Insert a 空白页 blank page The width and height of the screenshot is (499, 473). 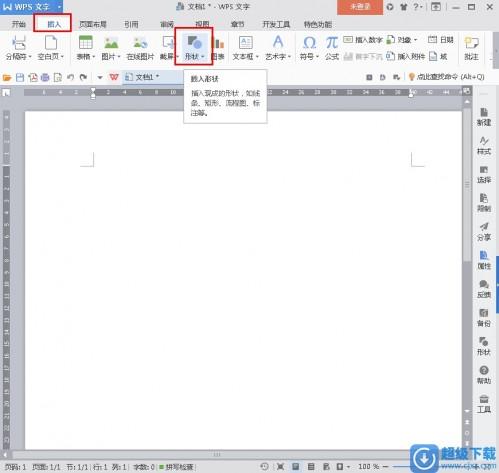(x=51, y=47)
